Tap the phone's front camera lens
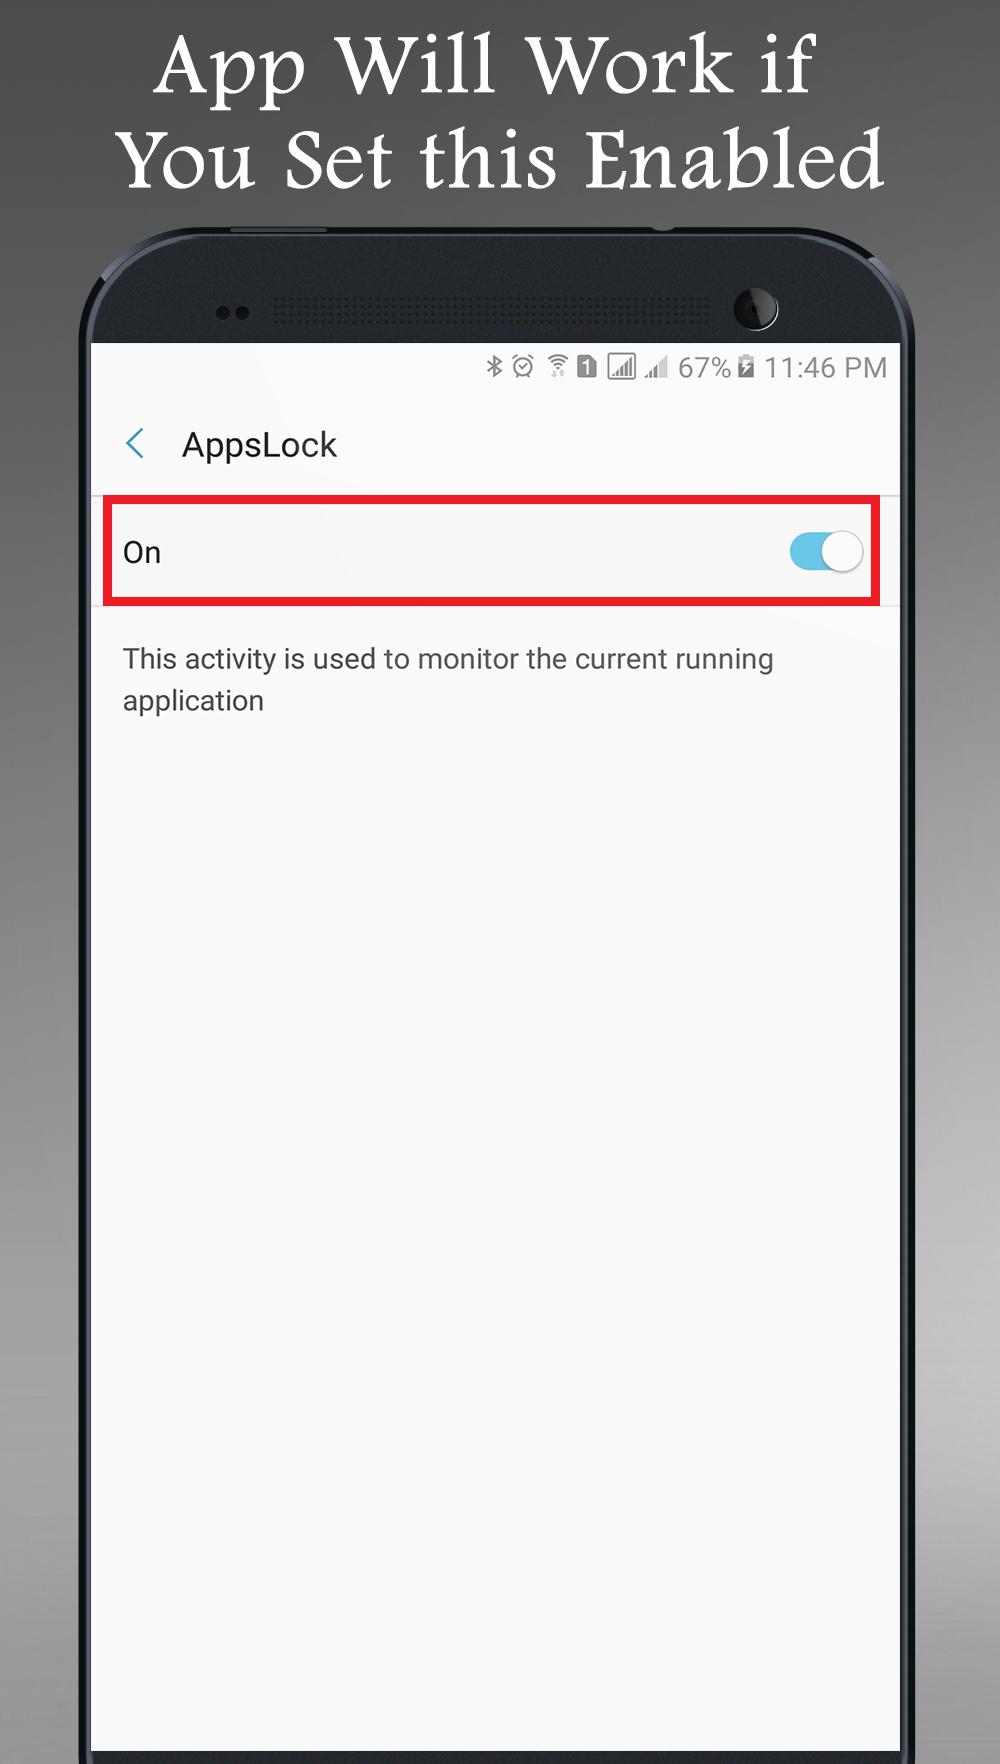 [x=755, y=308]
